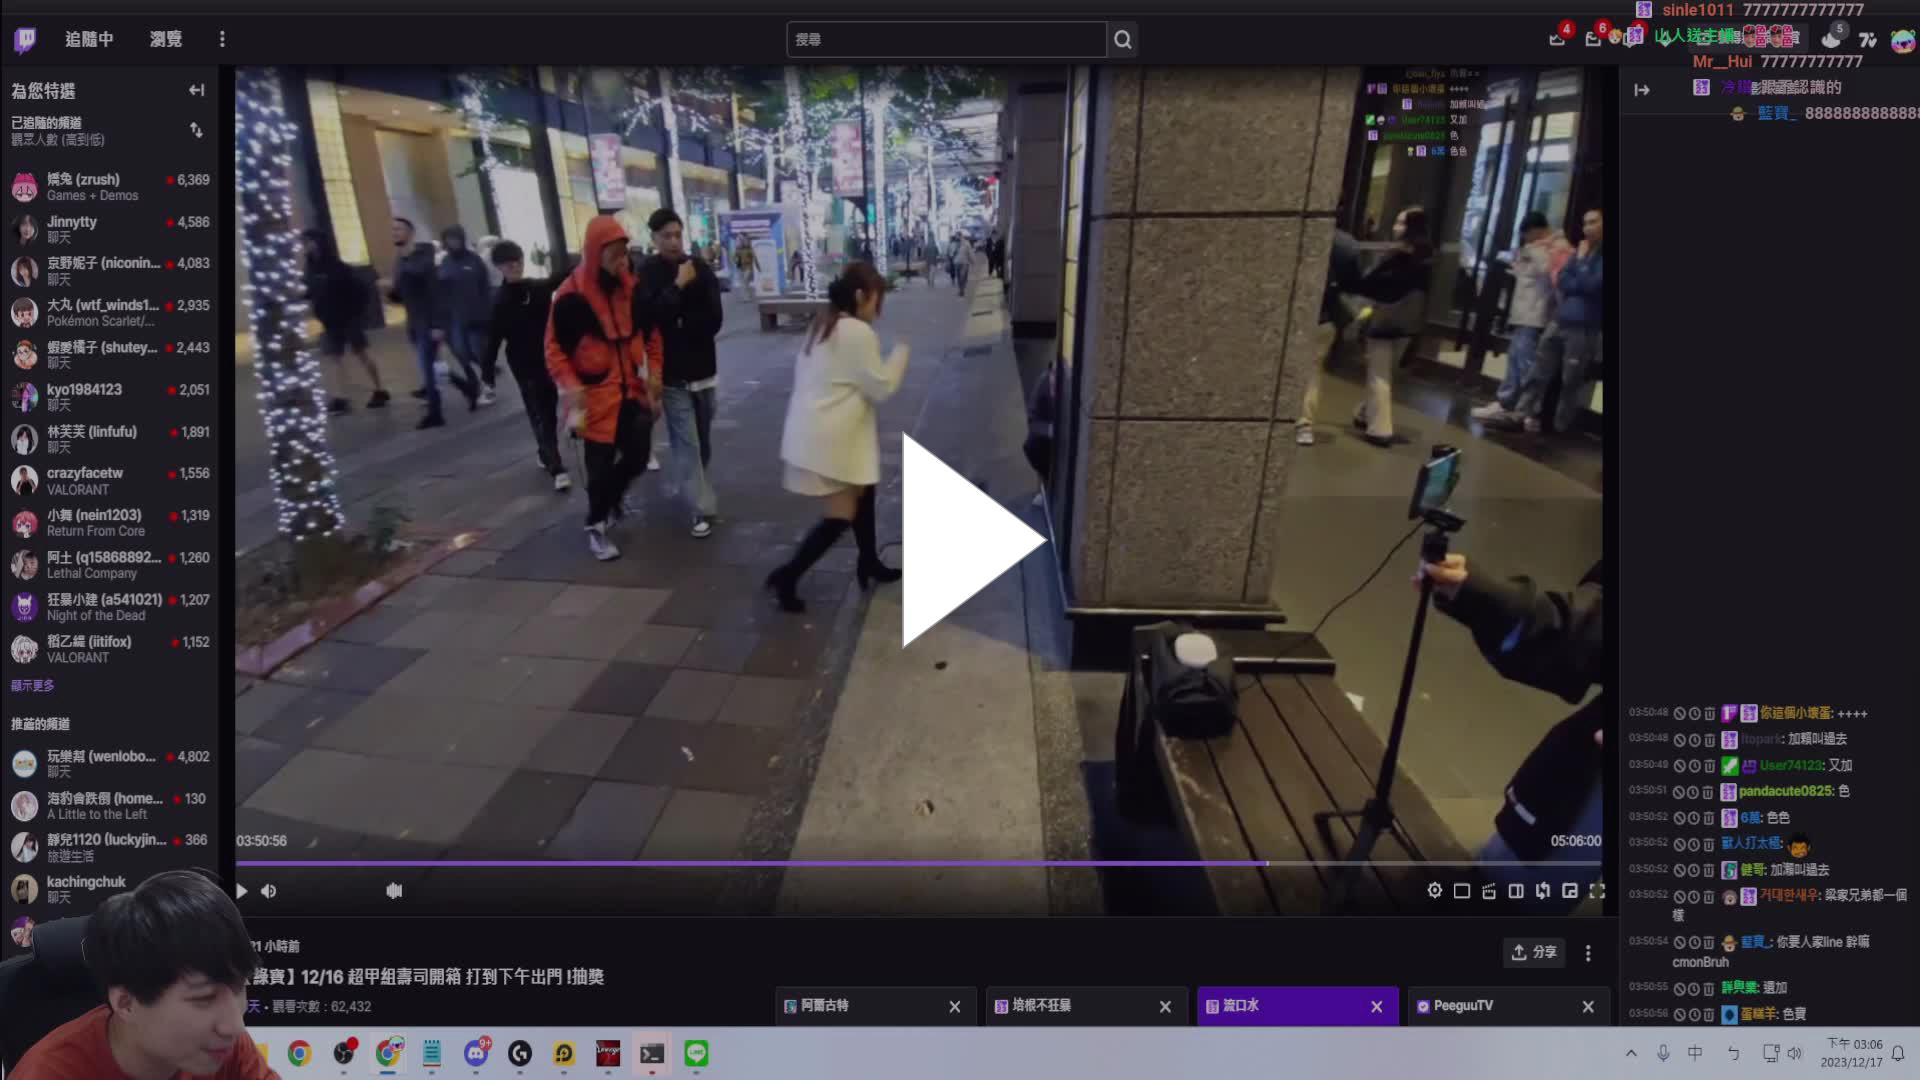Create a clip with the clapperboard icon
1920x1080 pixels.
click(x=1487, y=890)
